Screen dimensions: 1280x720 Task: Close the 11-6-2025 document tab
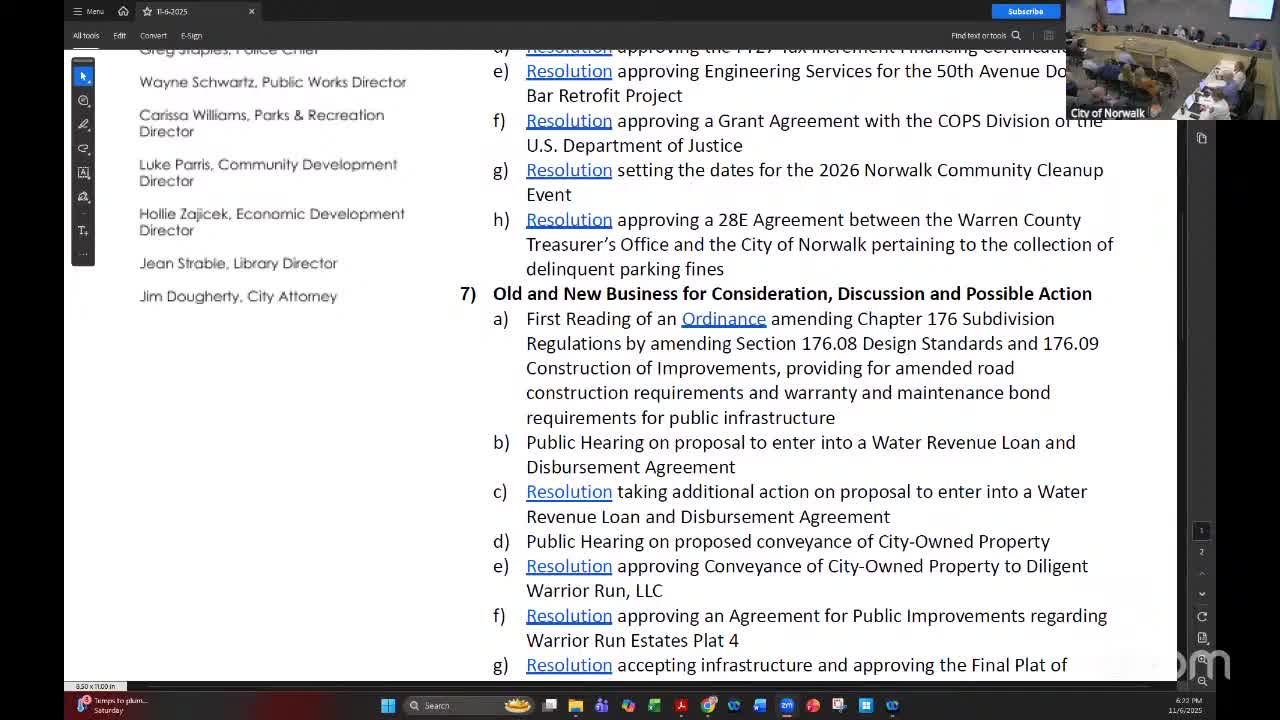[x=251, y=11]
